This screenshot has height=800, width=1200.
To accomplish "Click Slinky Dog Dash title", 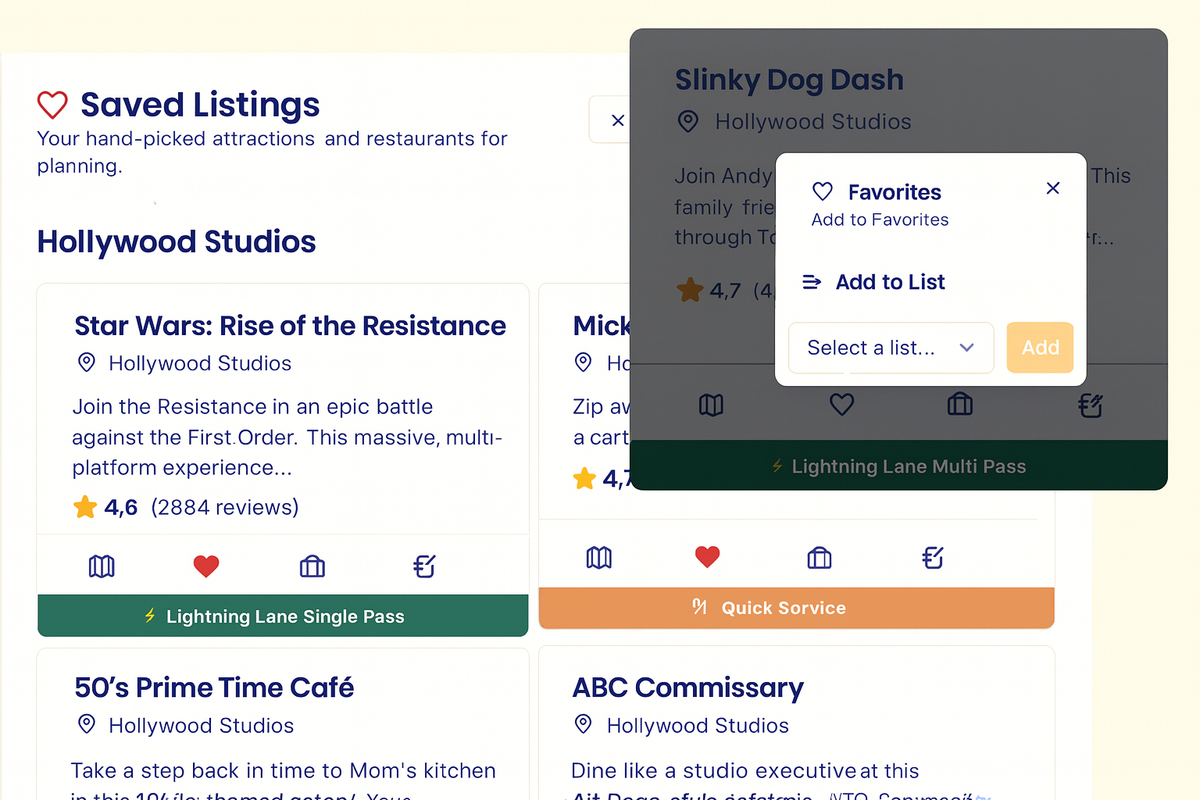I will 789,80.
